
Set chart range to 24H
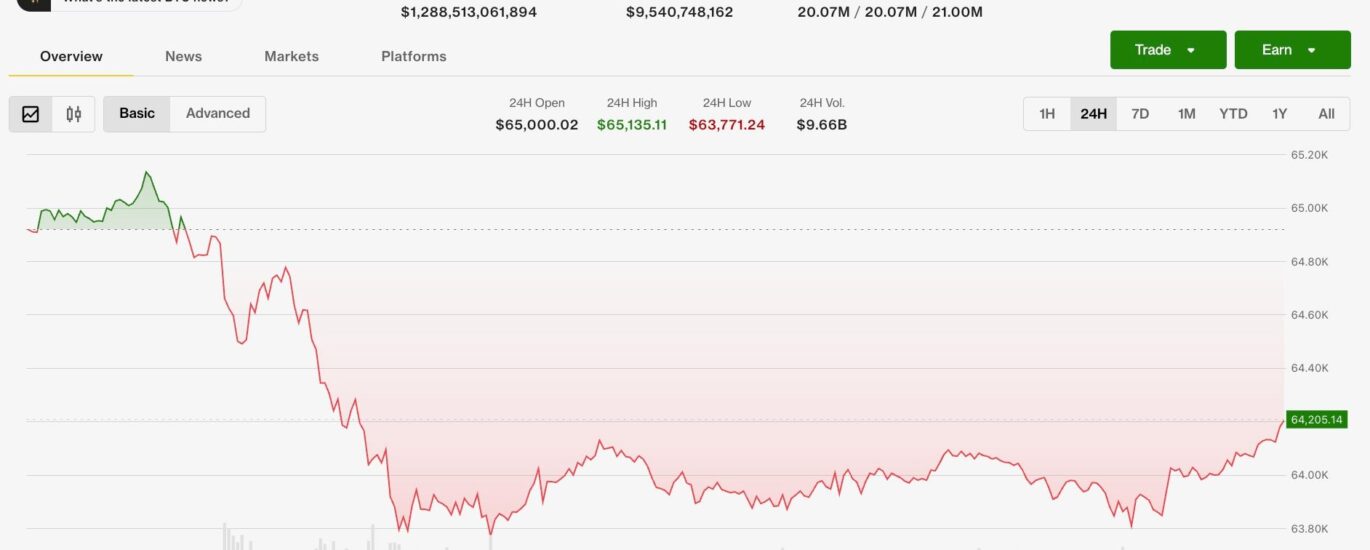[1093, 114]
